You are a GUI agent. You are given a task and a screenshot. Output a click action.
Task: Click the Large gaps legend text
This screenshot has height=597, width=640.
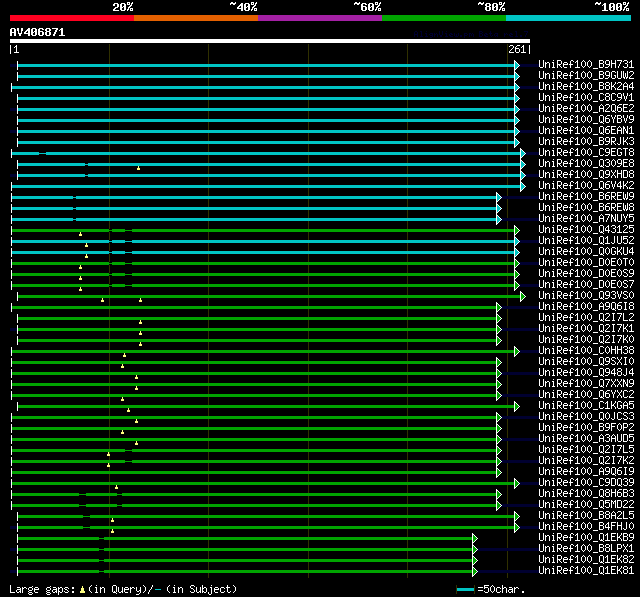pyautogui.click(x=123, y=589)
